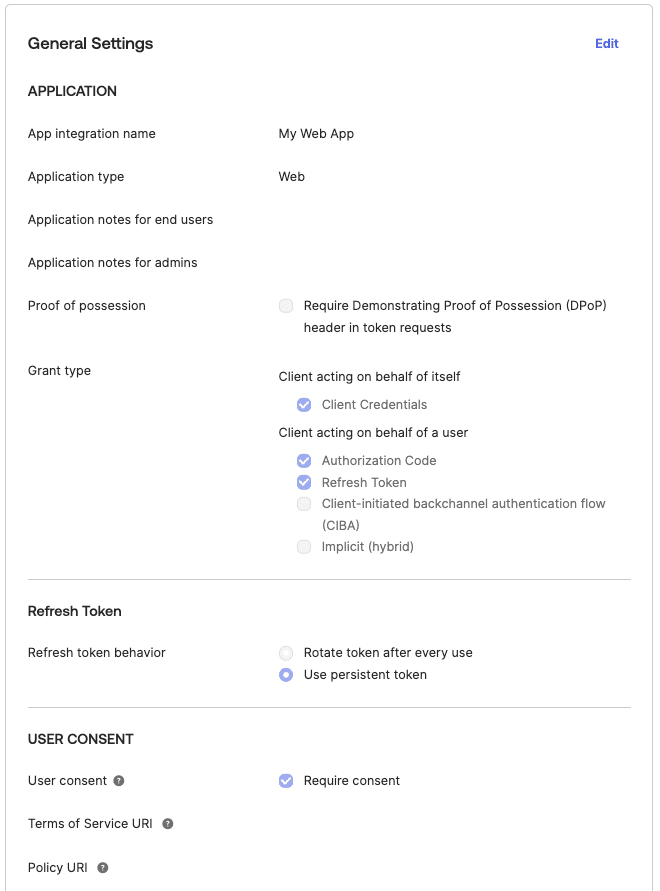Uncheck the Client Credentials grant type
This screenshot has width=660, height=891.
pyautogui.click(x=304, y=404)
